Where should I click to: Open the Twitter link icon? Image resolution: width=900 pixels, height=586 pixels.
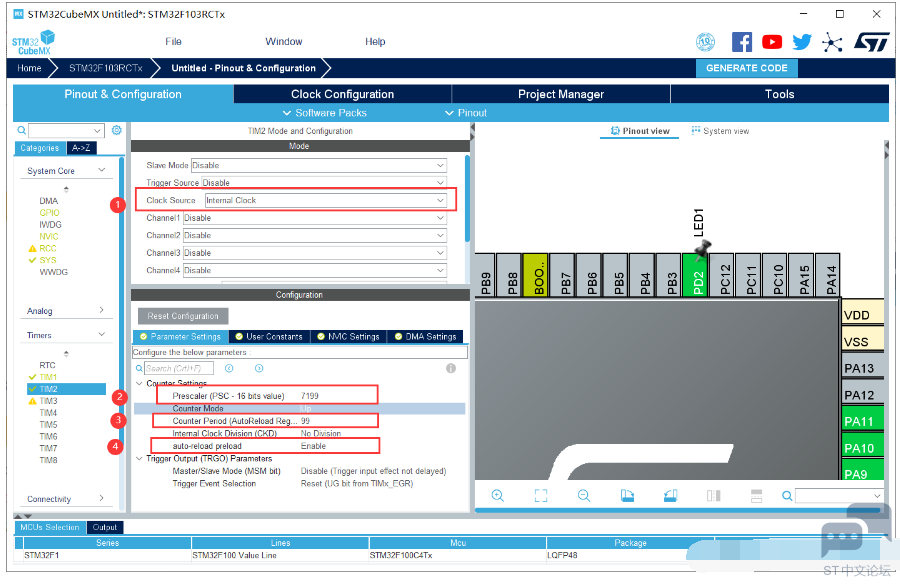pos(802,42)
